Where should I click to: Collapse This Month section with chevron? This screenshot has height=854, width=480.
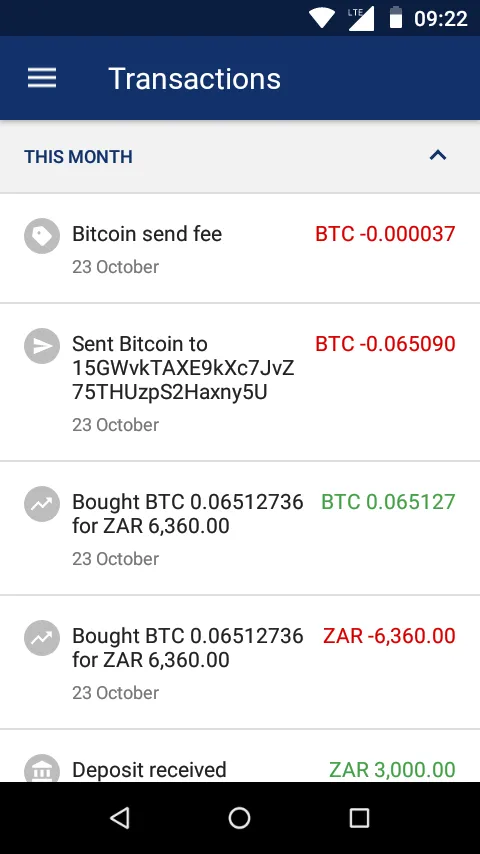pyautogui.click(x=438, y=156)
